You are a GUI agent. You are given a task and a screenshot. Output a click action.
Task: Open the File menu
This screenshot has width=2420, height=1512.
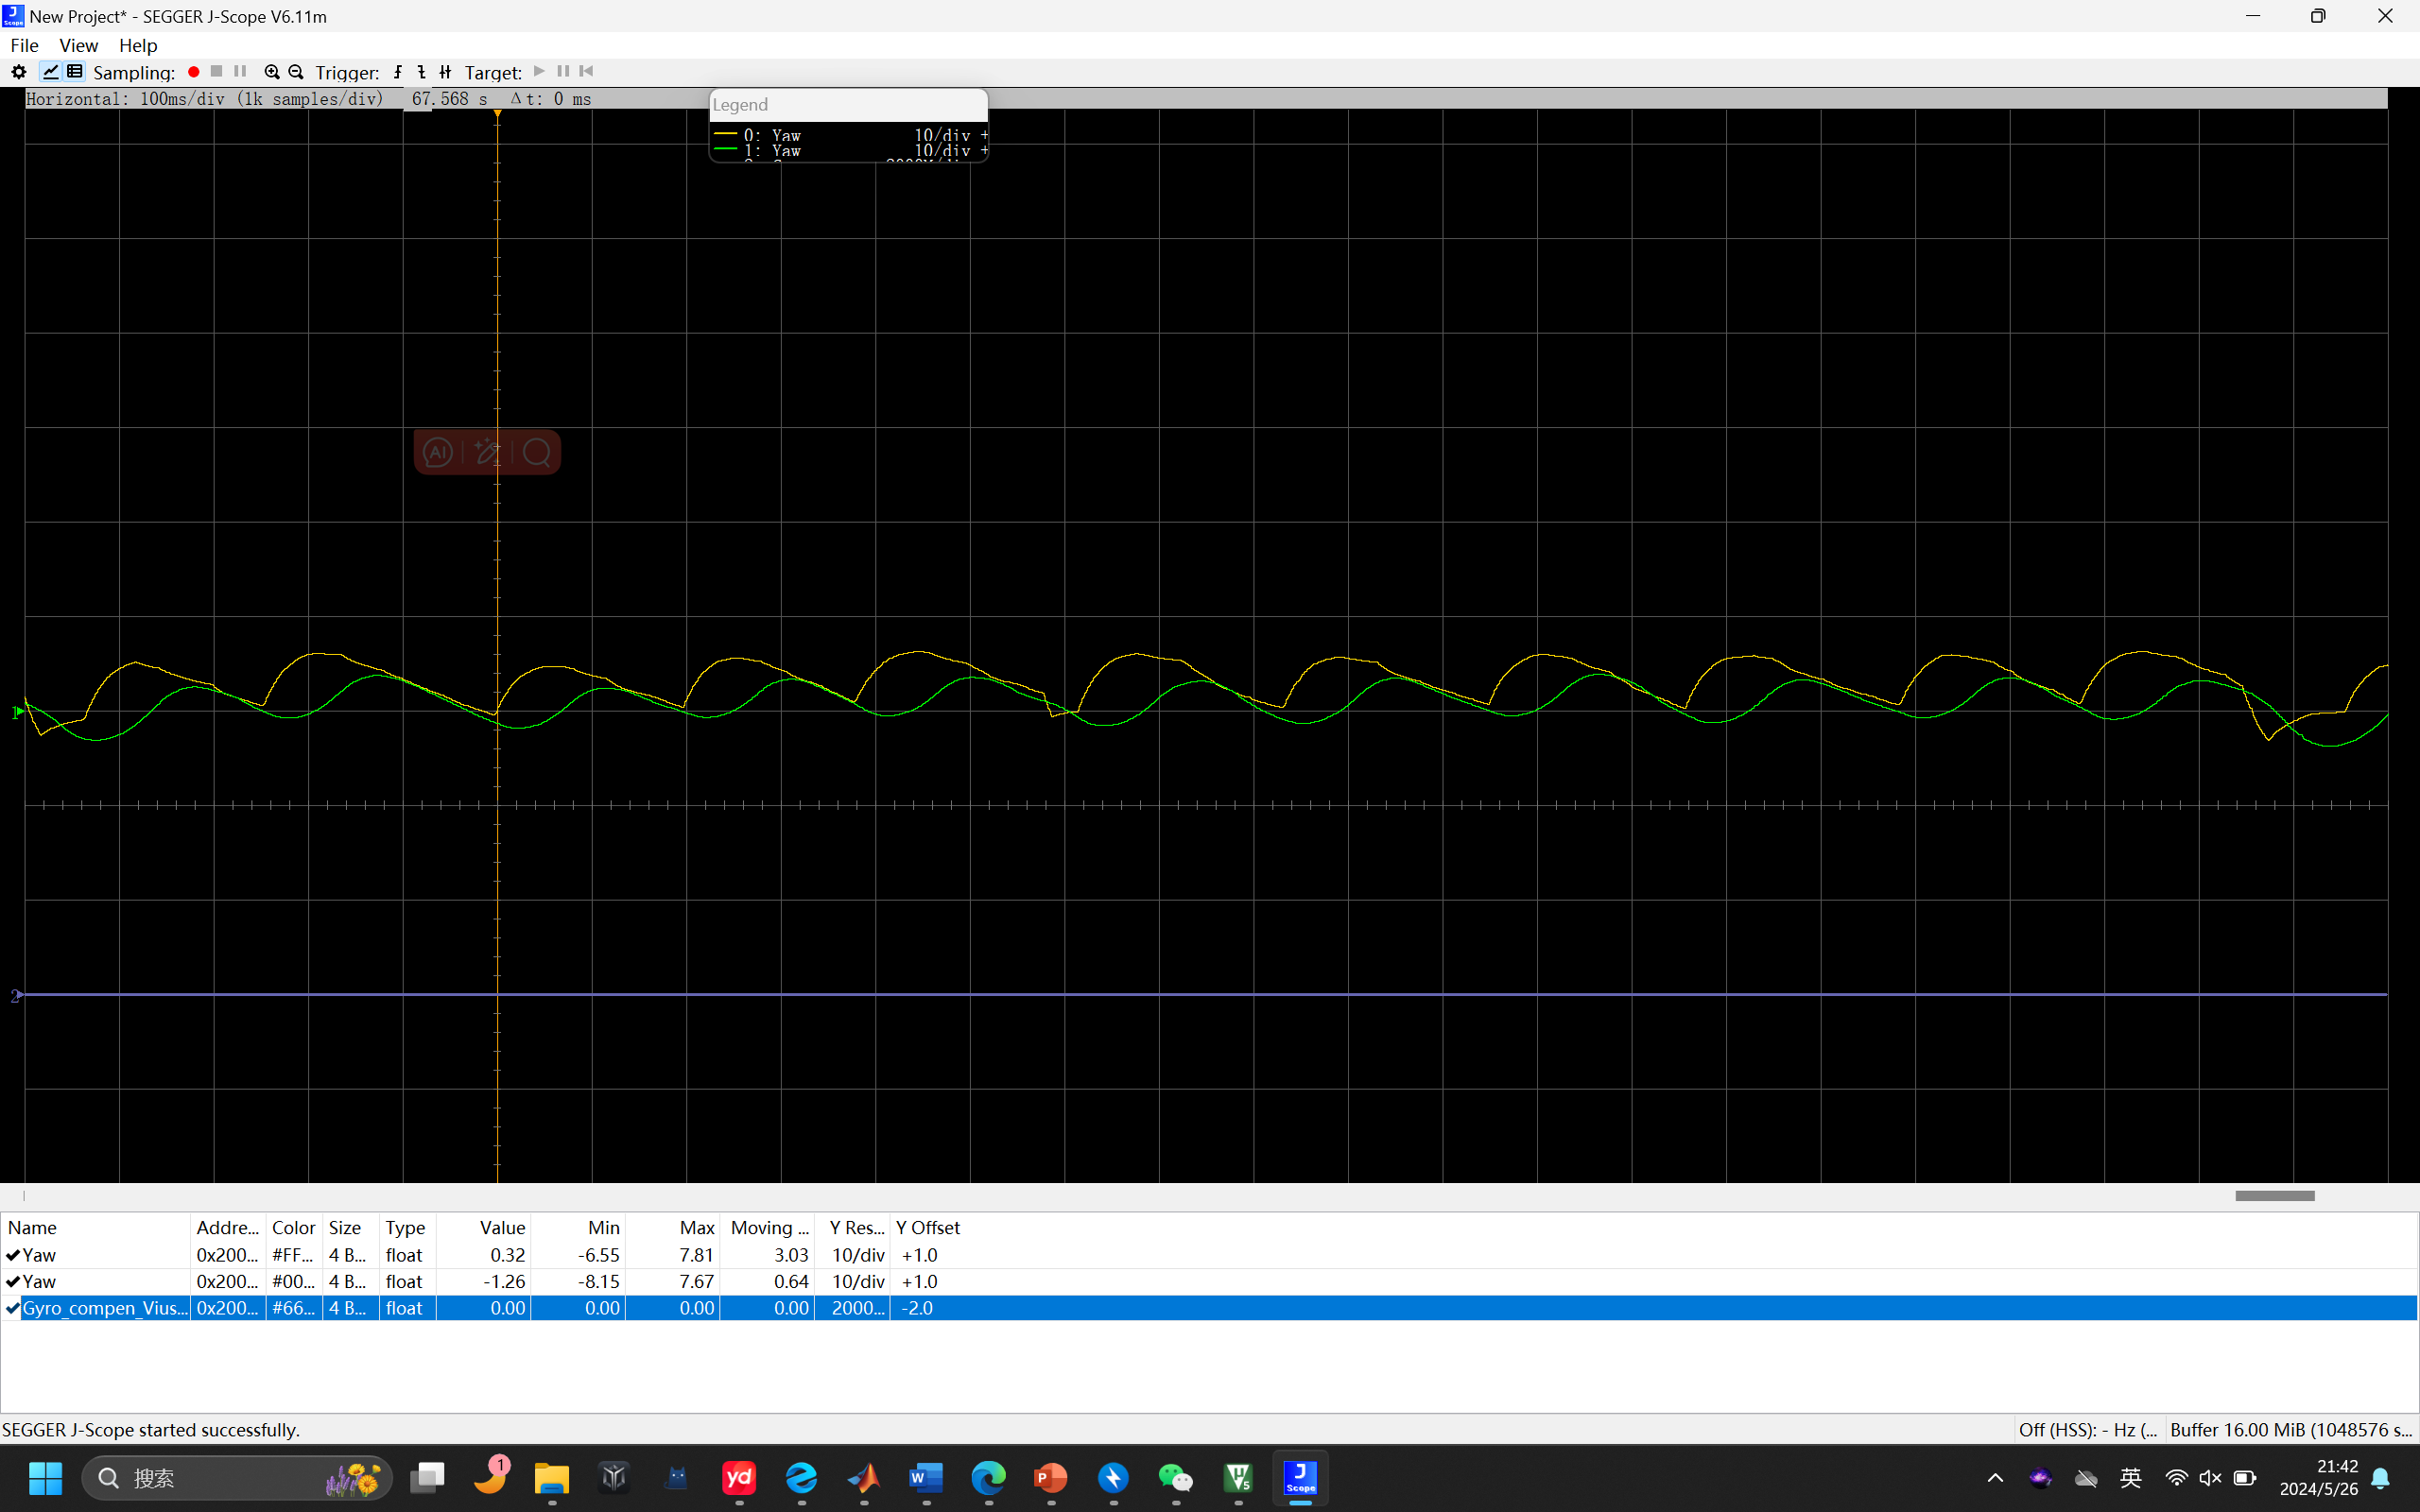(24, 45)
